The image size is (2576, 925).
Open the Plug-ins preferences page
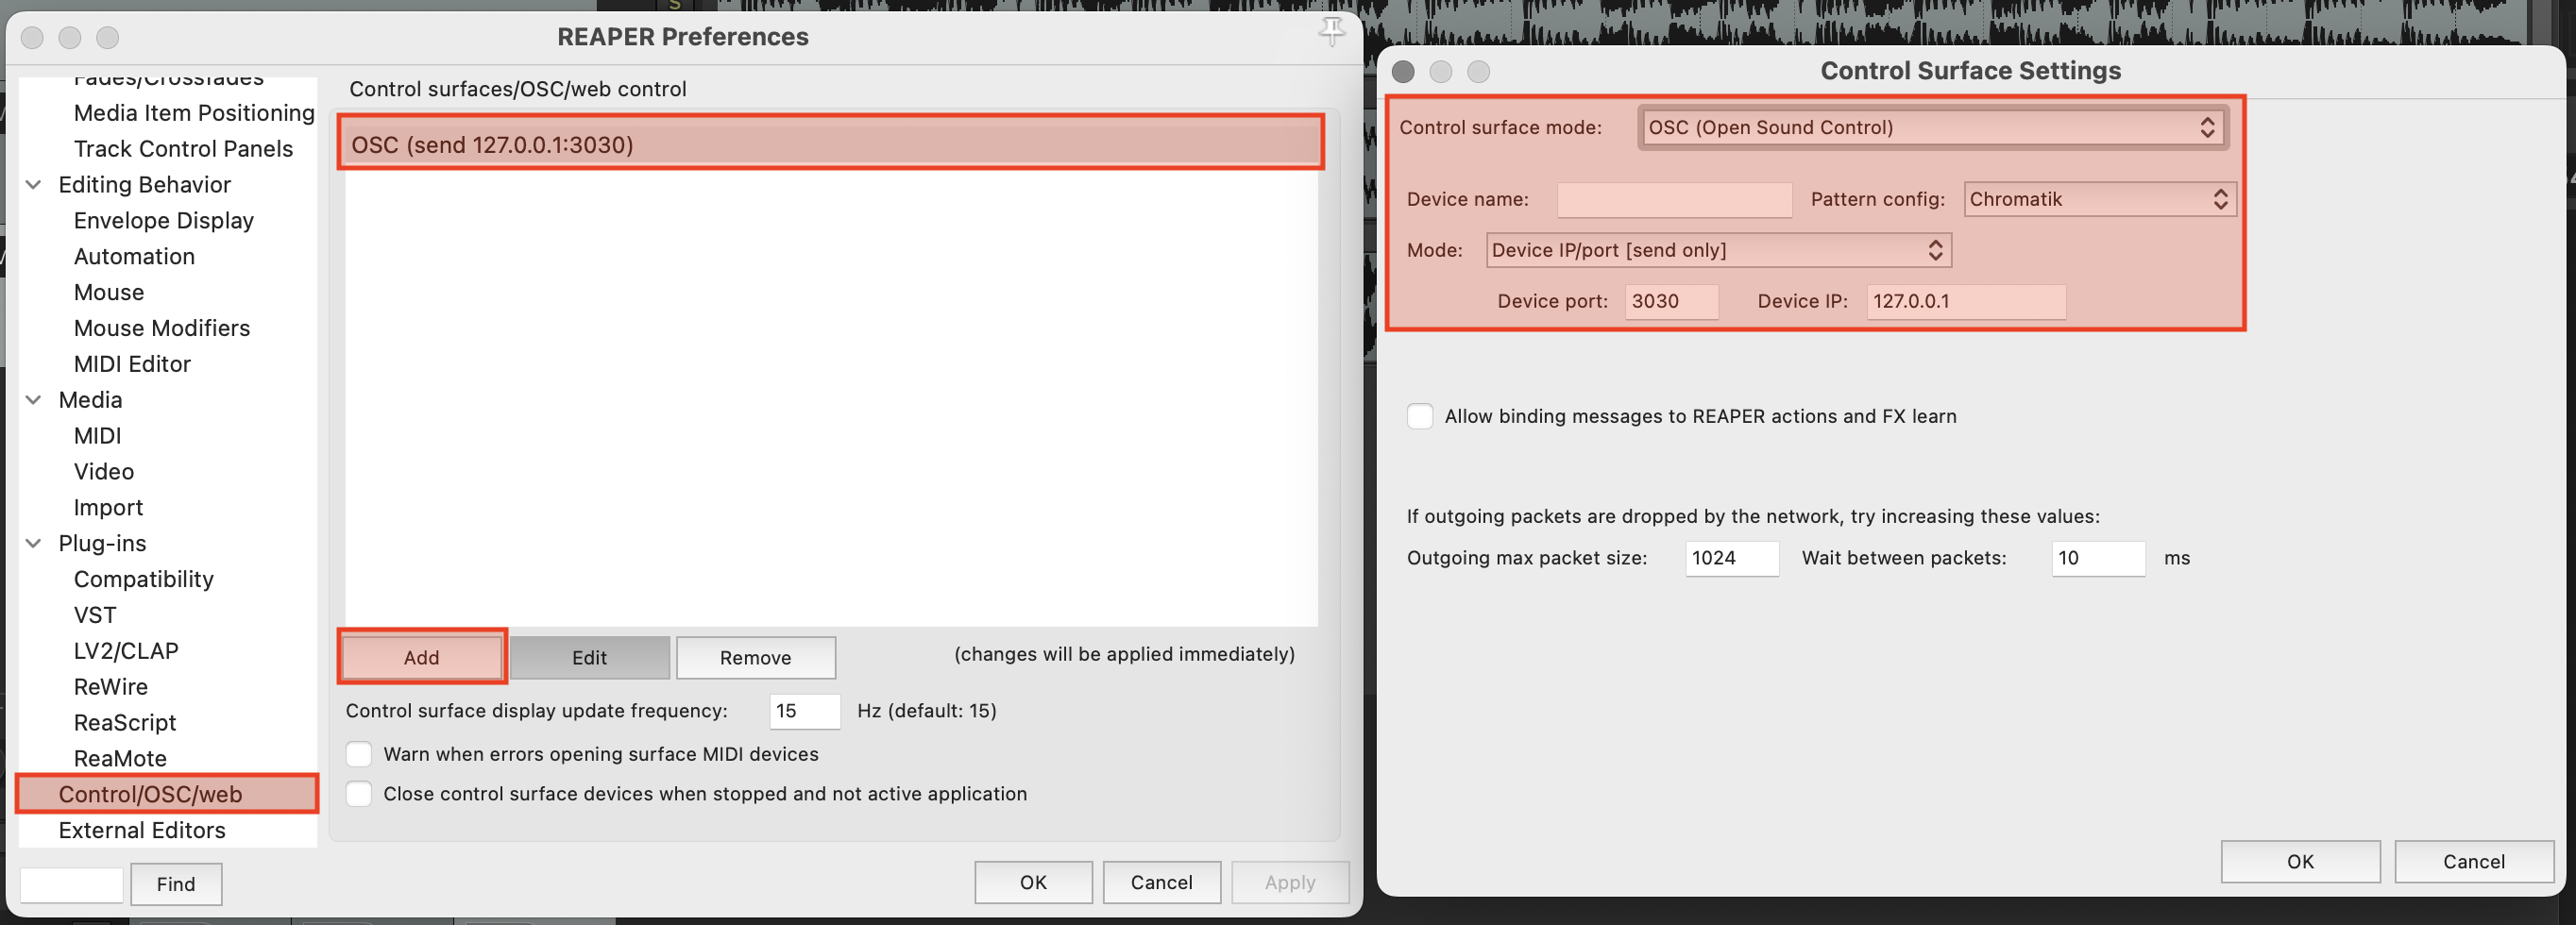pyautogui.click(x=102, y=544)
